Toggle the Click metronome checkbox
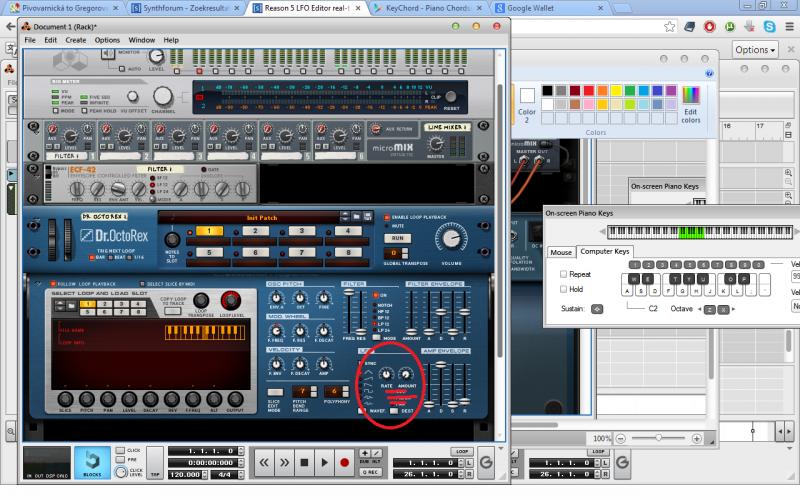 click(x=120, y=451)
